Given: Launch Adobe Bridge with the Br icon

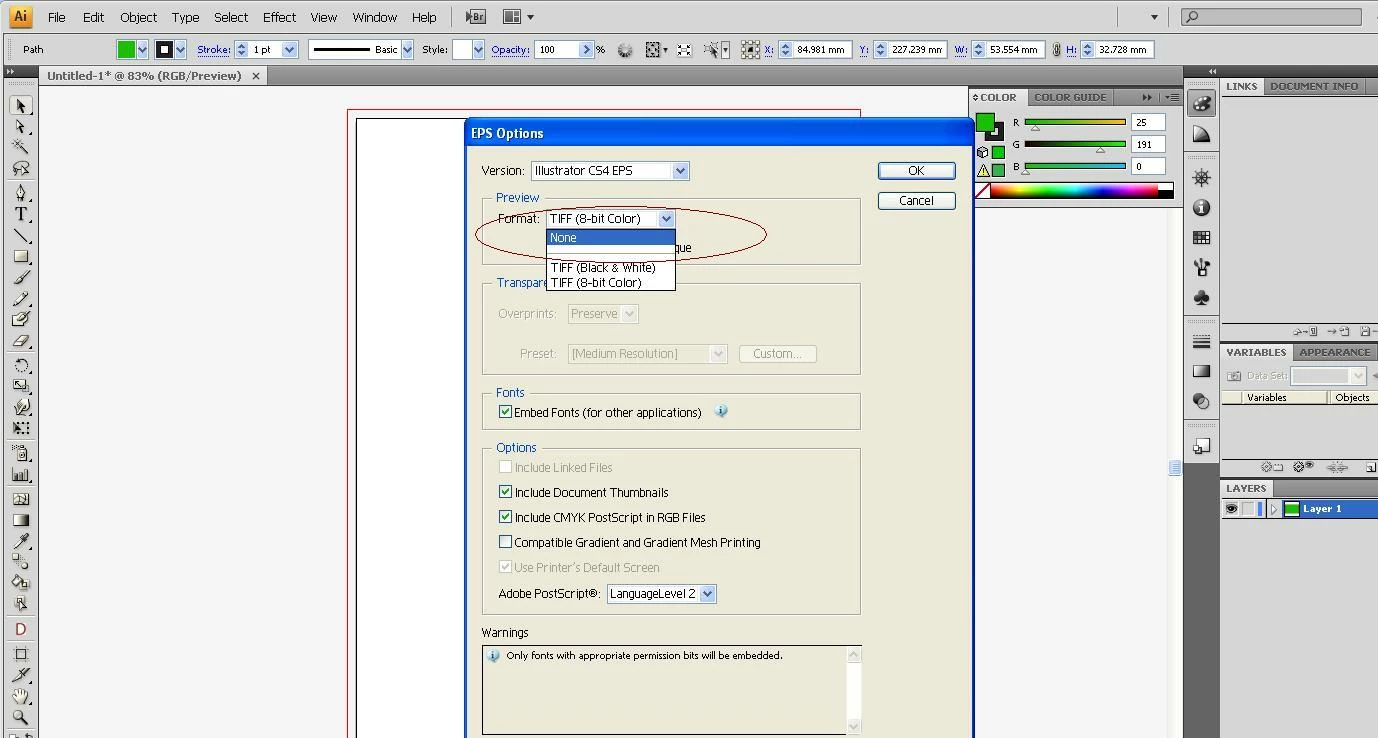Looking at the screenshot, I should tap(476, 17).
